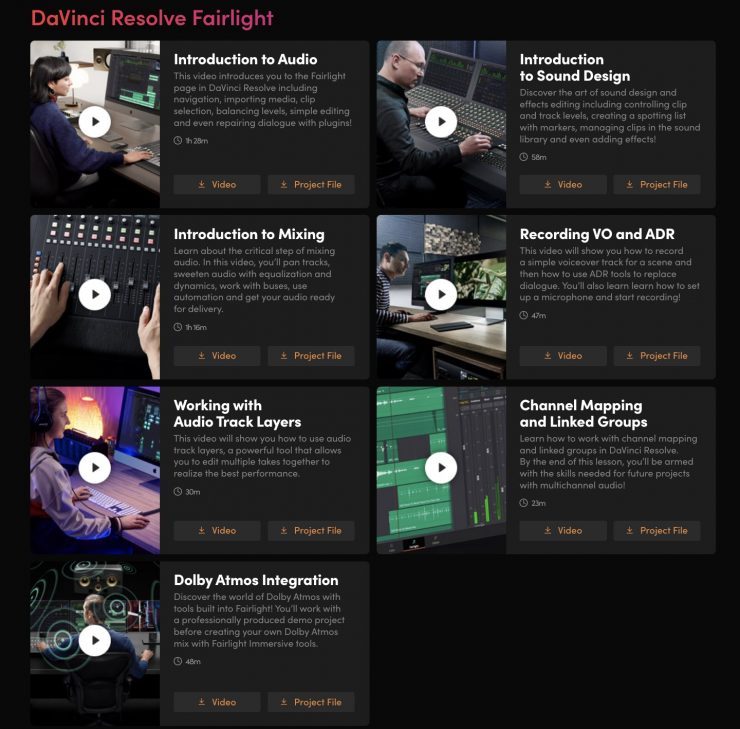740x729 pixels.
Task: Download Project File for Channel Mapping lesson
Action: coord(657,531)
